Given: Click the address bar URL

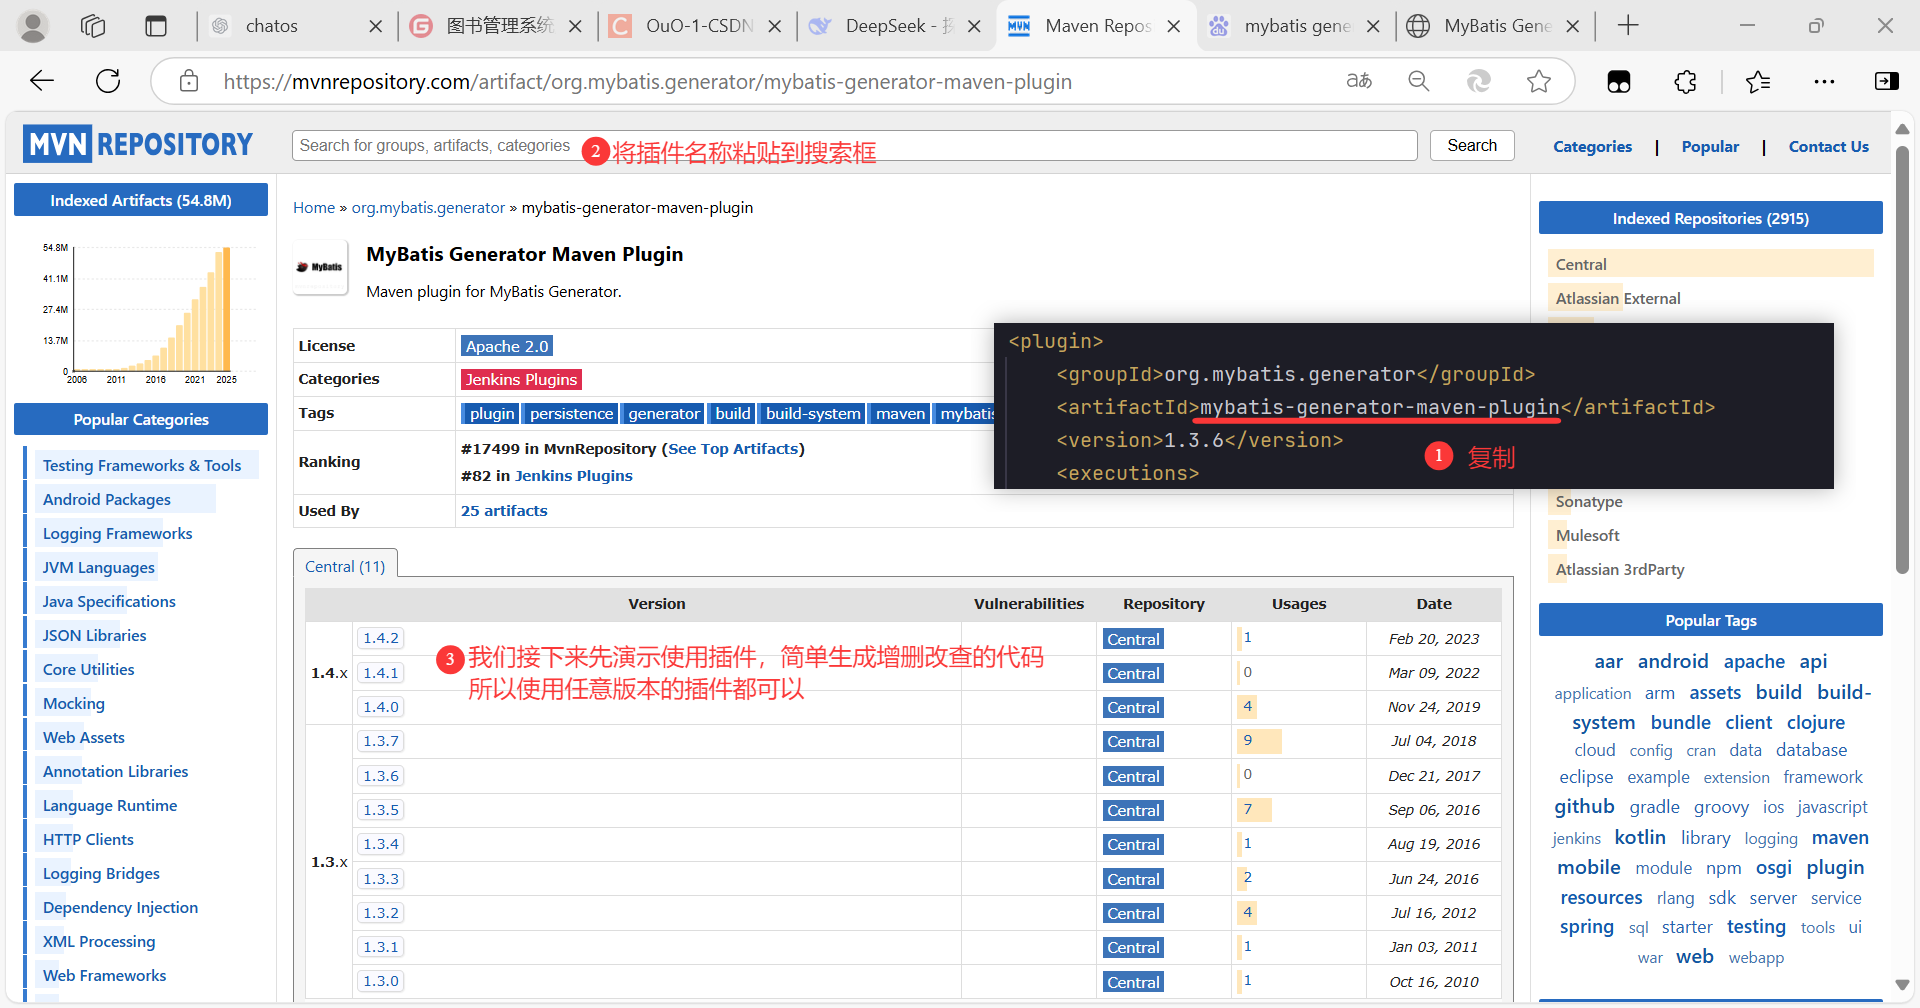Looking at the screenshot, I should [x=647, y=82].
